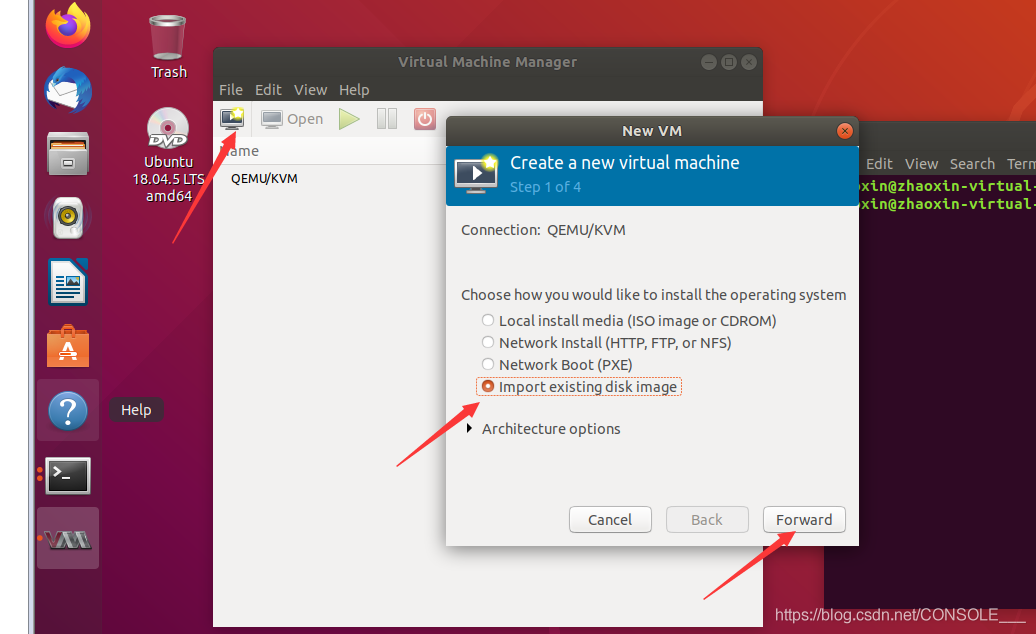Open the Files manager in dock
Image resolution: width=1036 pixels, height=634 pixels.
(68, 153)
